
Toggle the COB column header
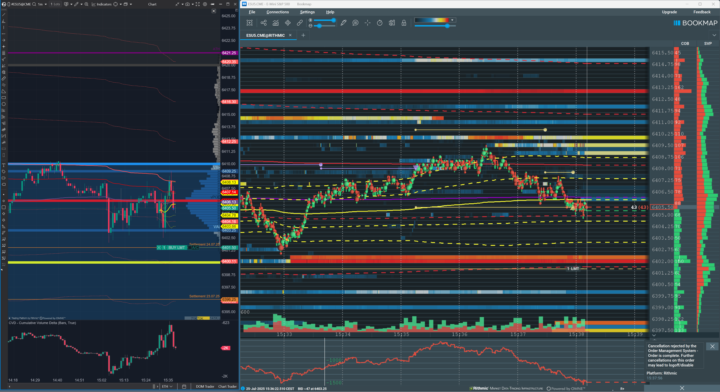pos(685,44)
